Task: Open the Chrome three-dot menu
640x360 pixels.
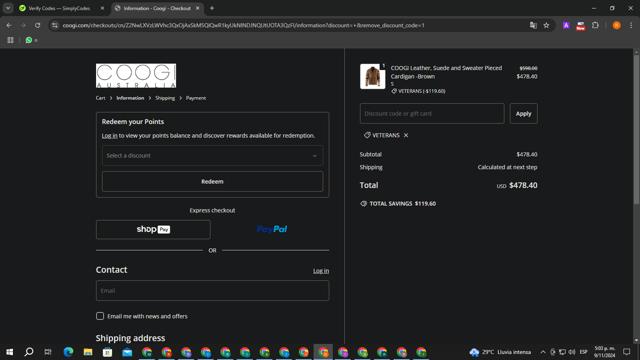Action: click(x=631, y=25)
